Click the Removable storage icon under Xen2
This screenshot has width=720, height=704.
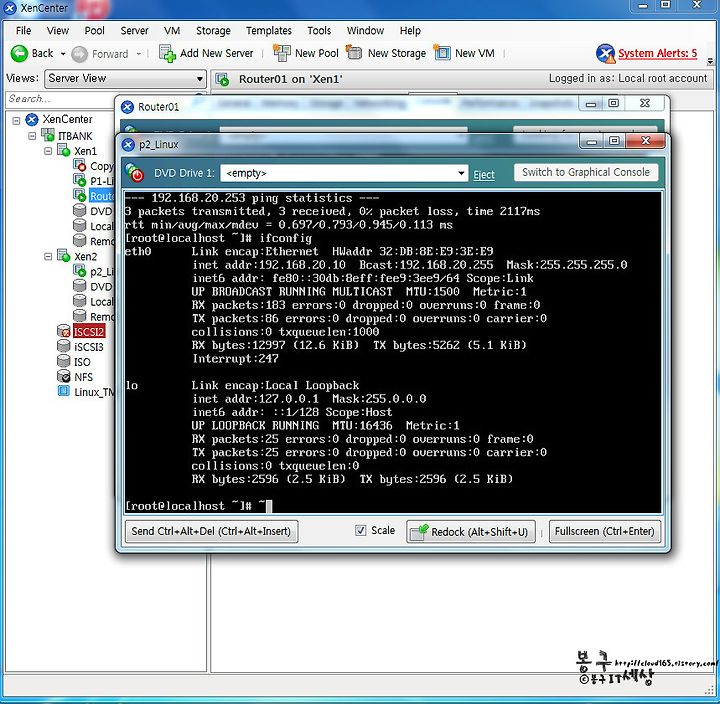pyautogui.click(x=79, y=316)
